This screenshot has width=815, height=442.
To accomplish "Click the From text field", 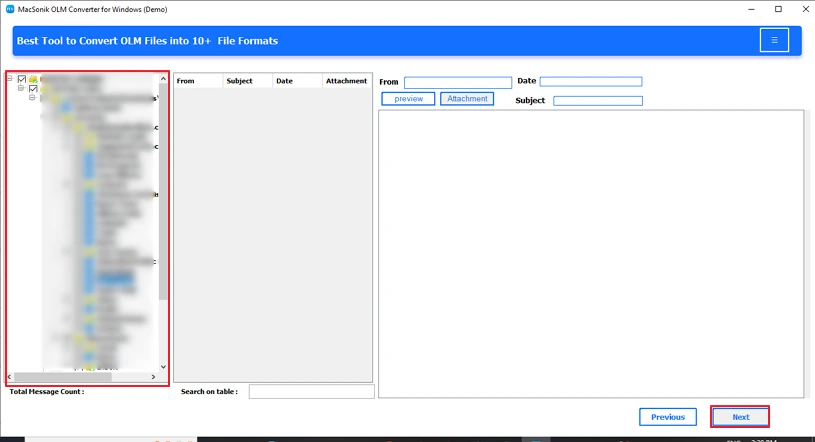I will pyautogui.click(x=457, y=82).
